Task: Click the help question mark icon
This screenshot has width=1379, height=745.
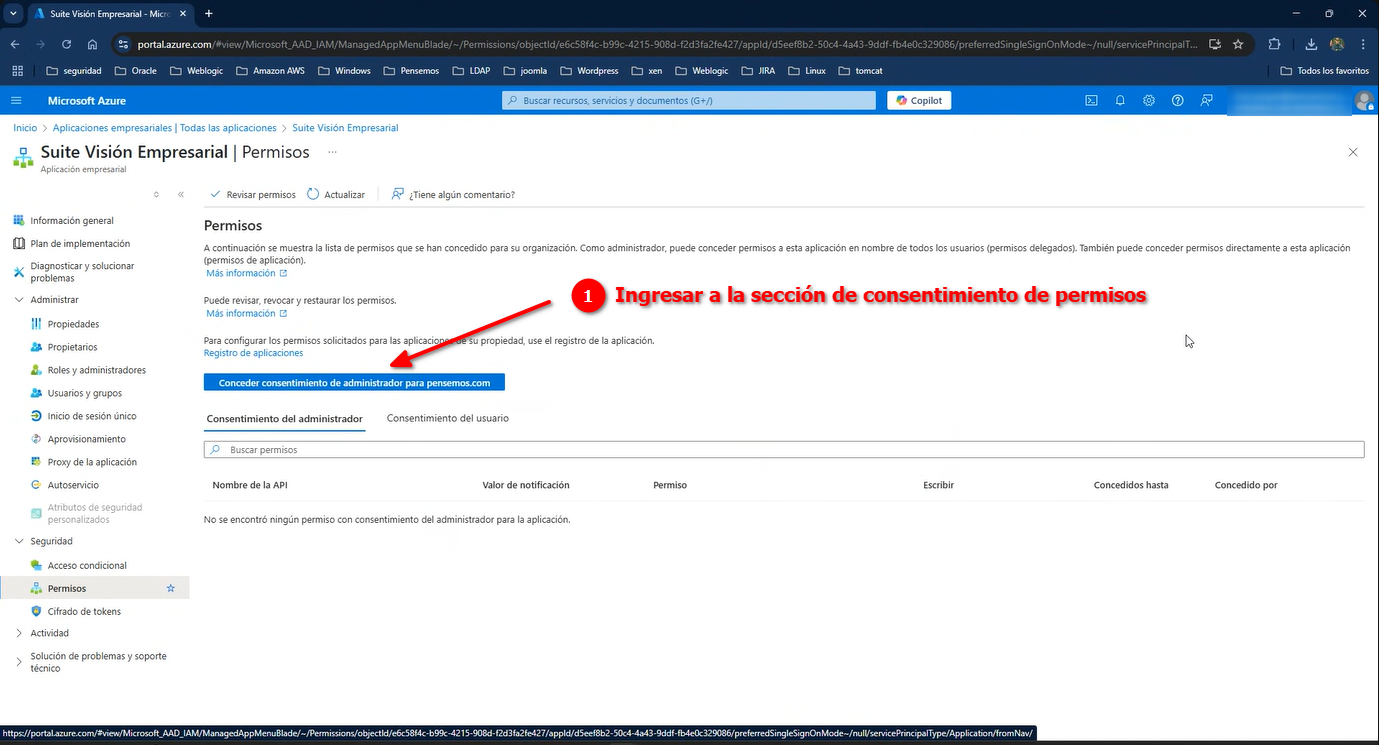Action: 1178,100
